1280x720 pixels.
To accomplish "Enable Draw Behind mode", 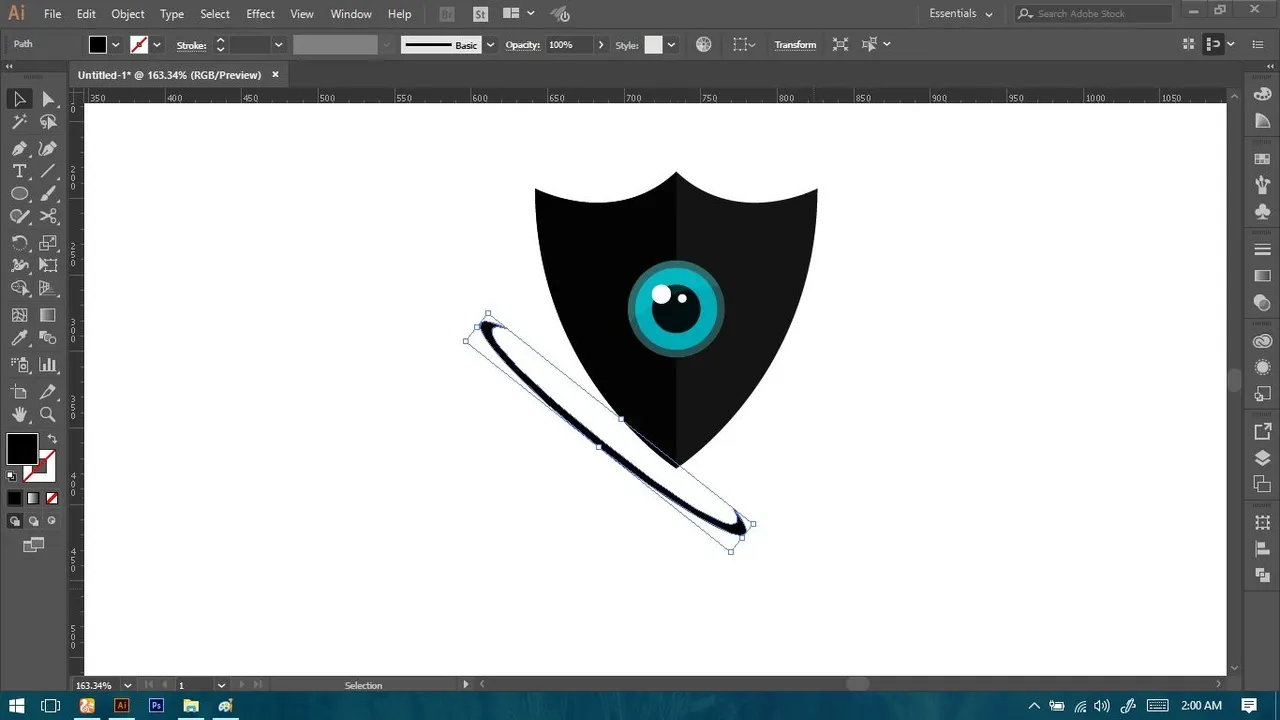I will click(33, 521).
